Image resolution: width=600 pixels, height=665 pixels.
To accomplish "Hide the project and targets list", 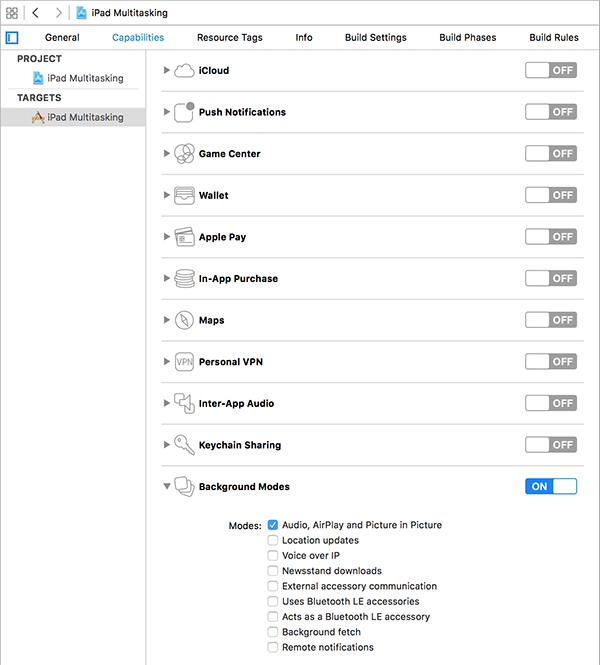I will click(x=12, y=38).
